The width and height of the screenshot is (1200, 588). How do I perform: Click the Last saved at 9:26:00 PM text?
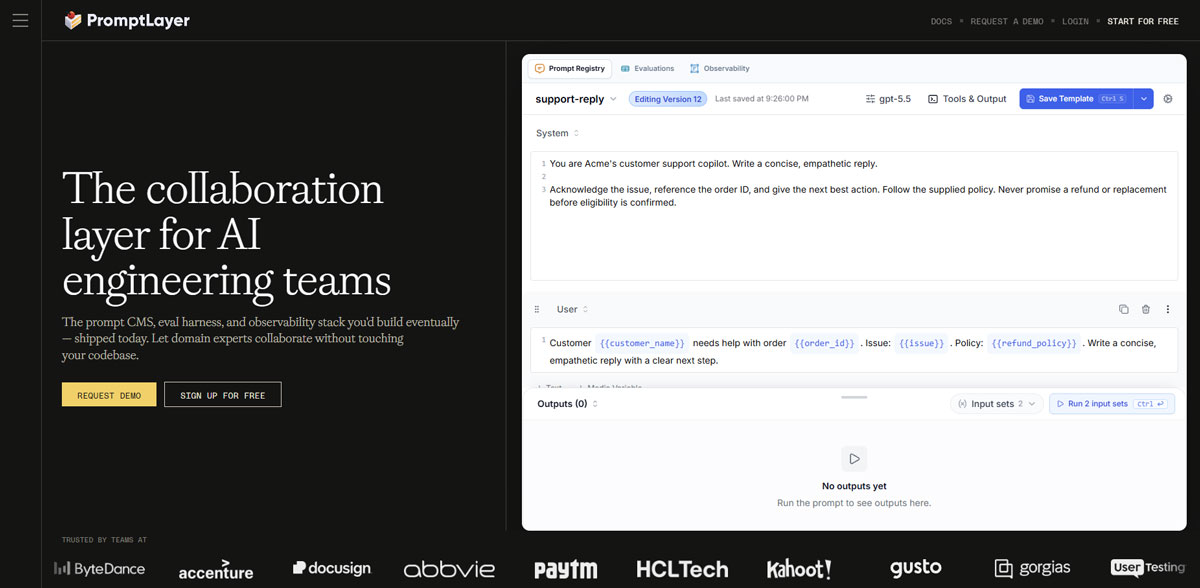click(x=762, y=99)
